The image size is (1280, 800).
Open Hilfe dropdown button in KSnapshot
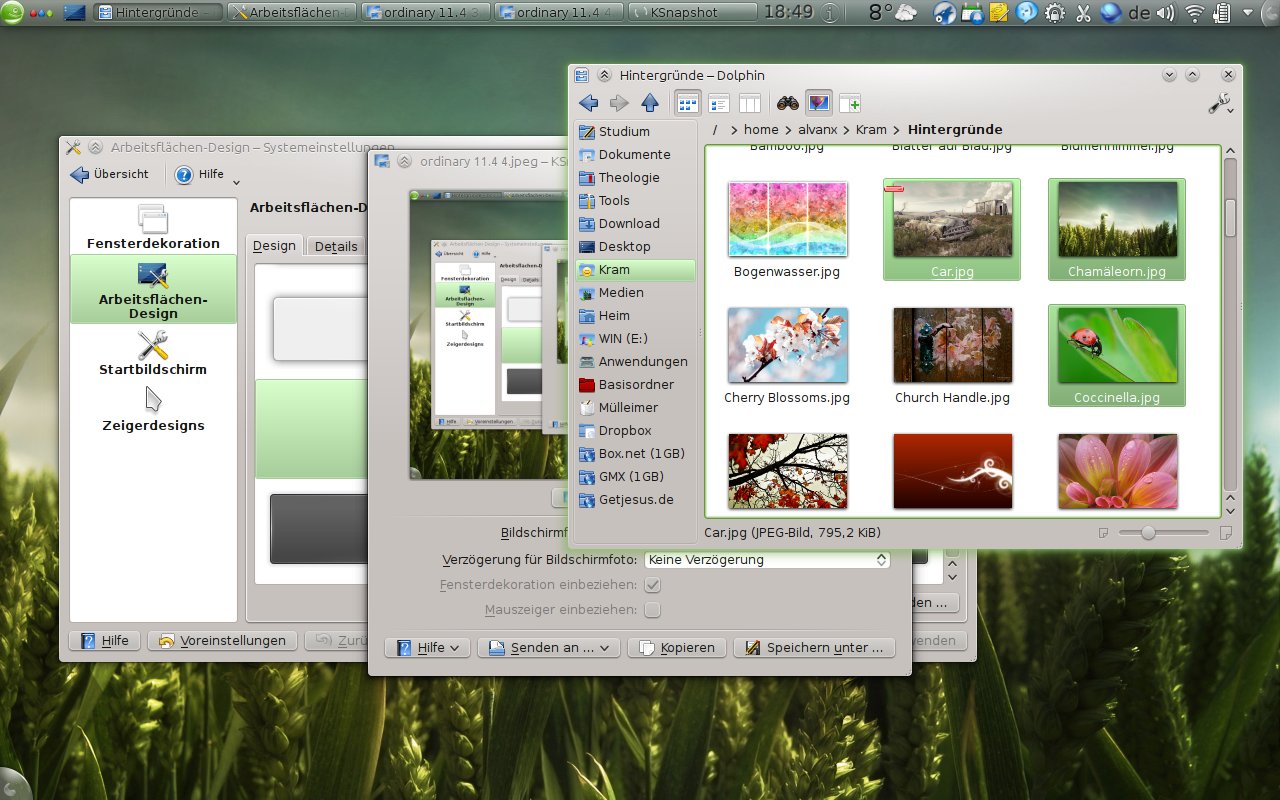pyautogui.click(x=427, y=647)
